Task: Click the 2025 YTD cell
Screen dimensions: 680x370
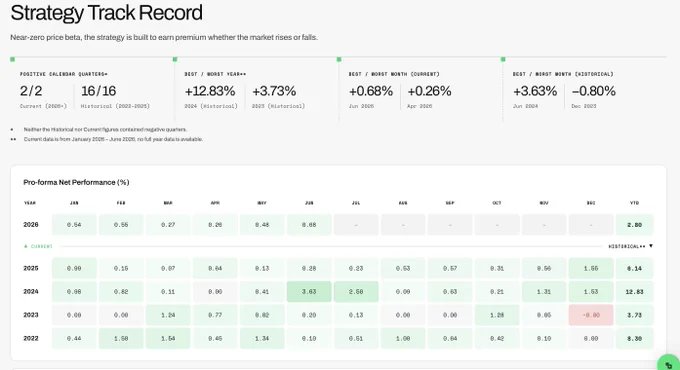Action: coord(634,268)
